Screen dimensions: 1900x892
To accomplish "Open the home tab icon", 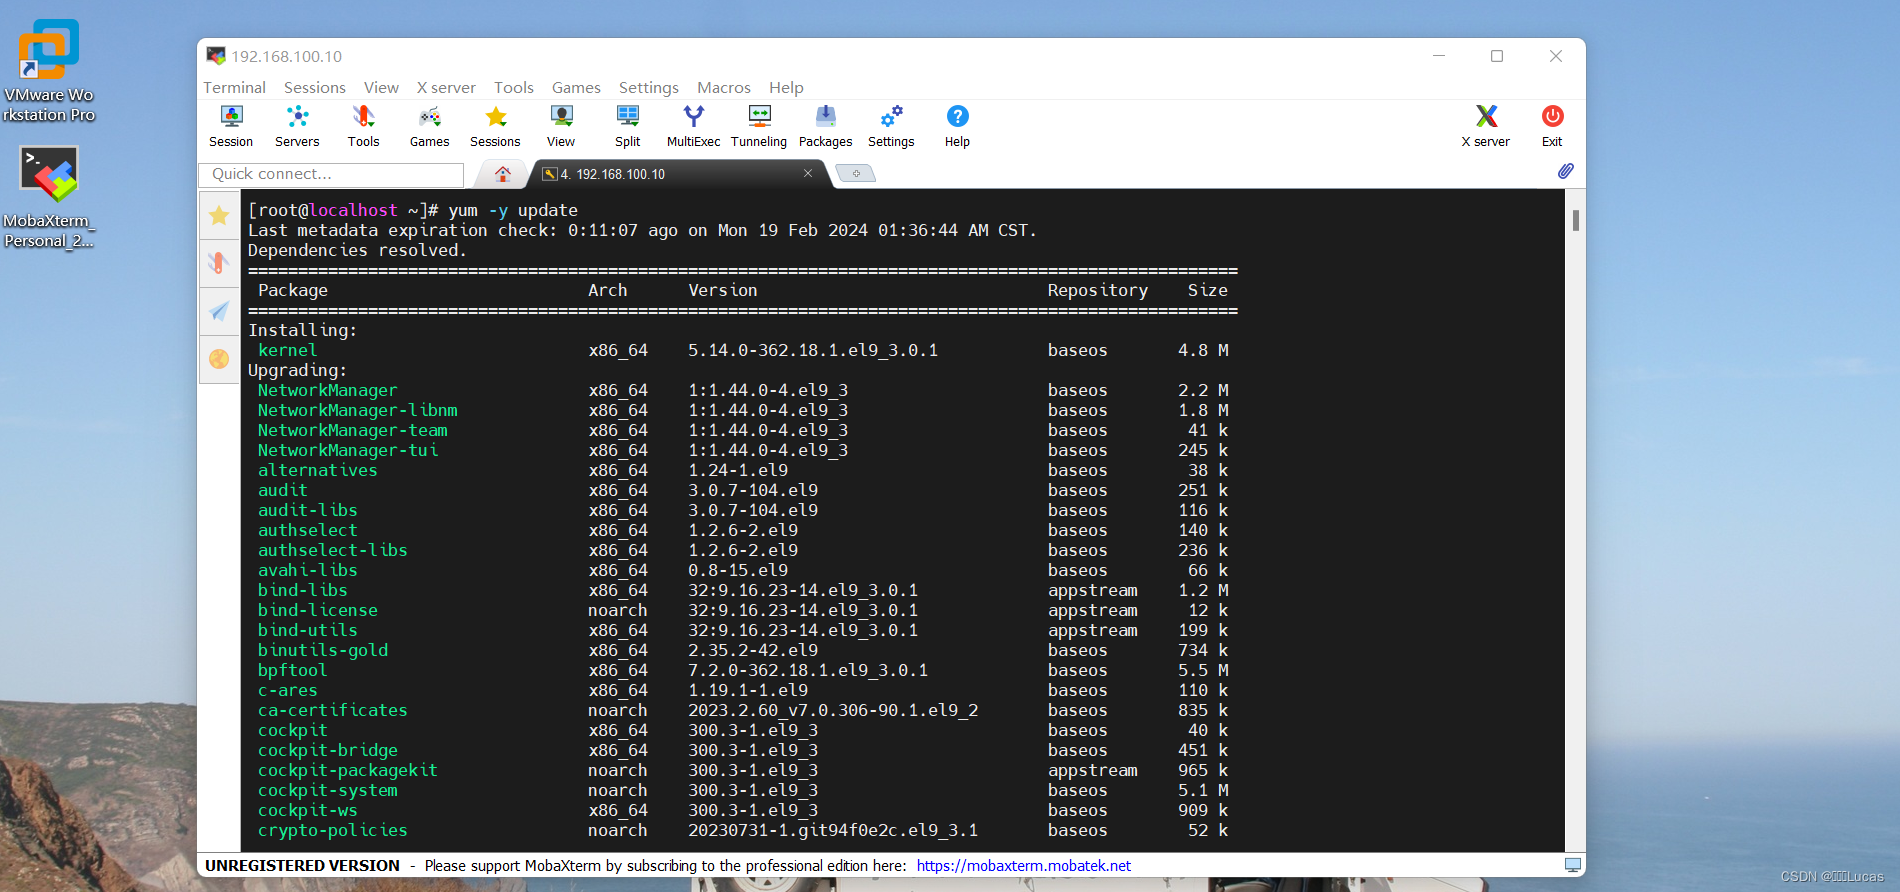I will coord(503,174).
